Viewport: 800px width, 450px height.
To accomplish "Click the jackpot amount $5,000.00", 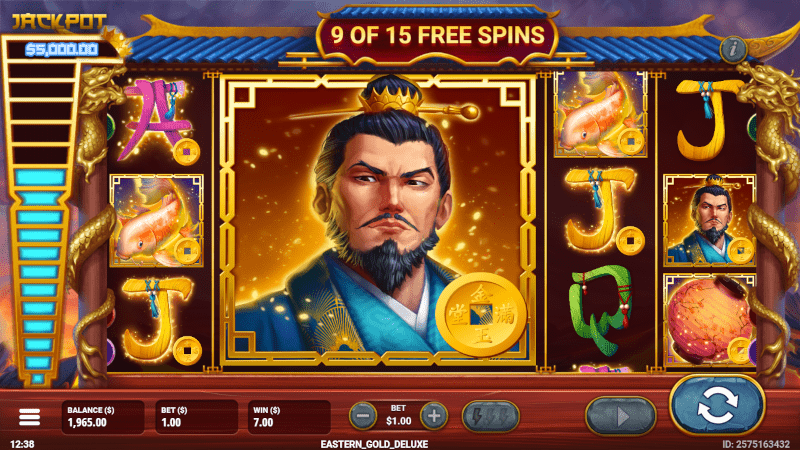I will coord(62,49).
